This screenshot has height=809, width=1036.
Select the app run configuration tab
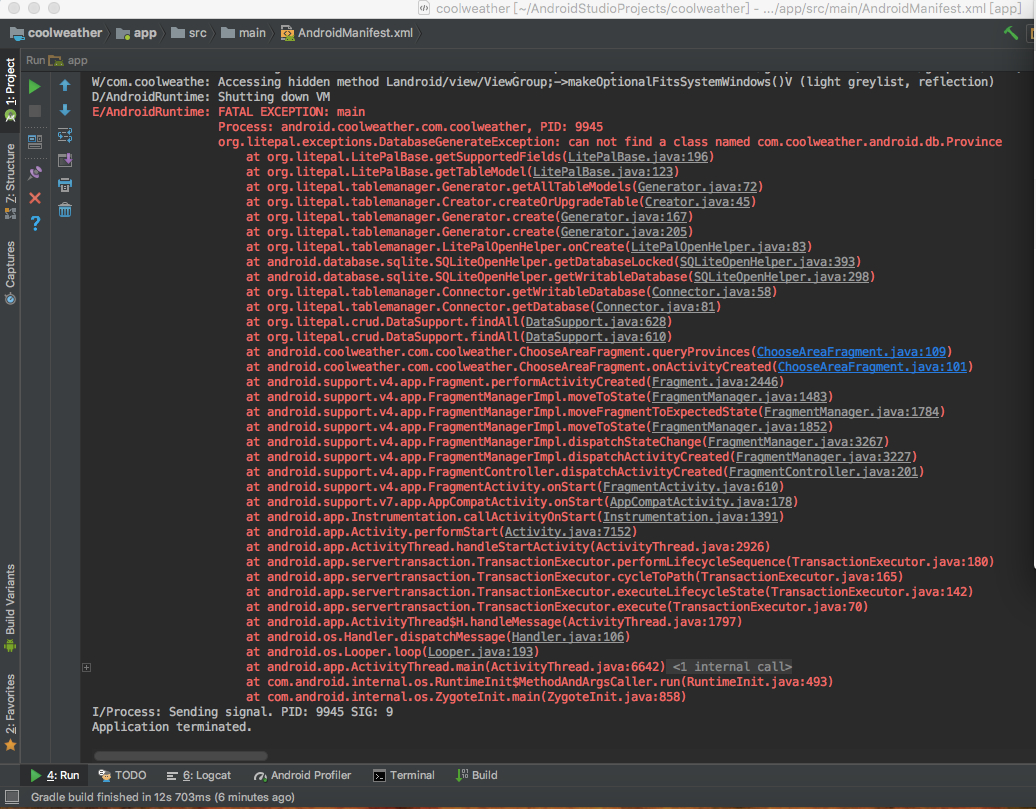(x=68, y=60)
